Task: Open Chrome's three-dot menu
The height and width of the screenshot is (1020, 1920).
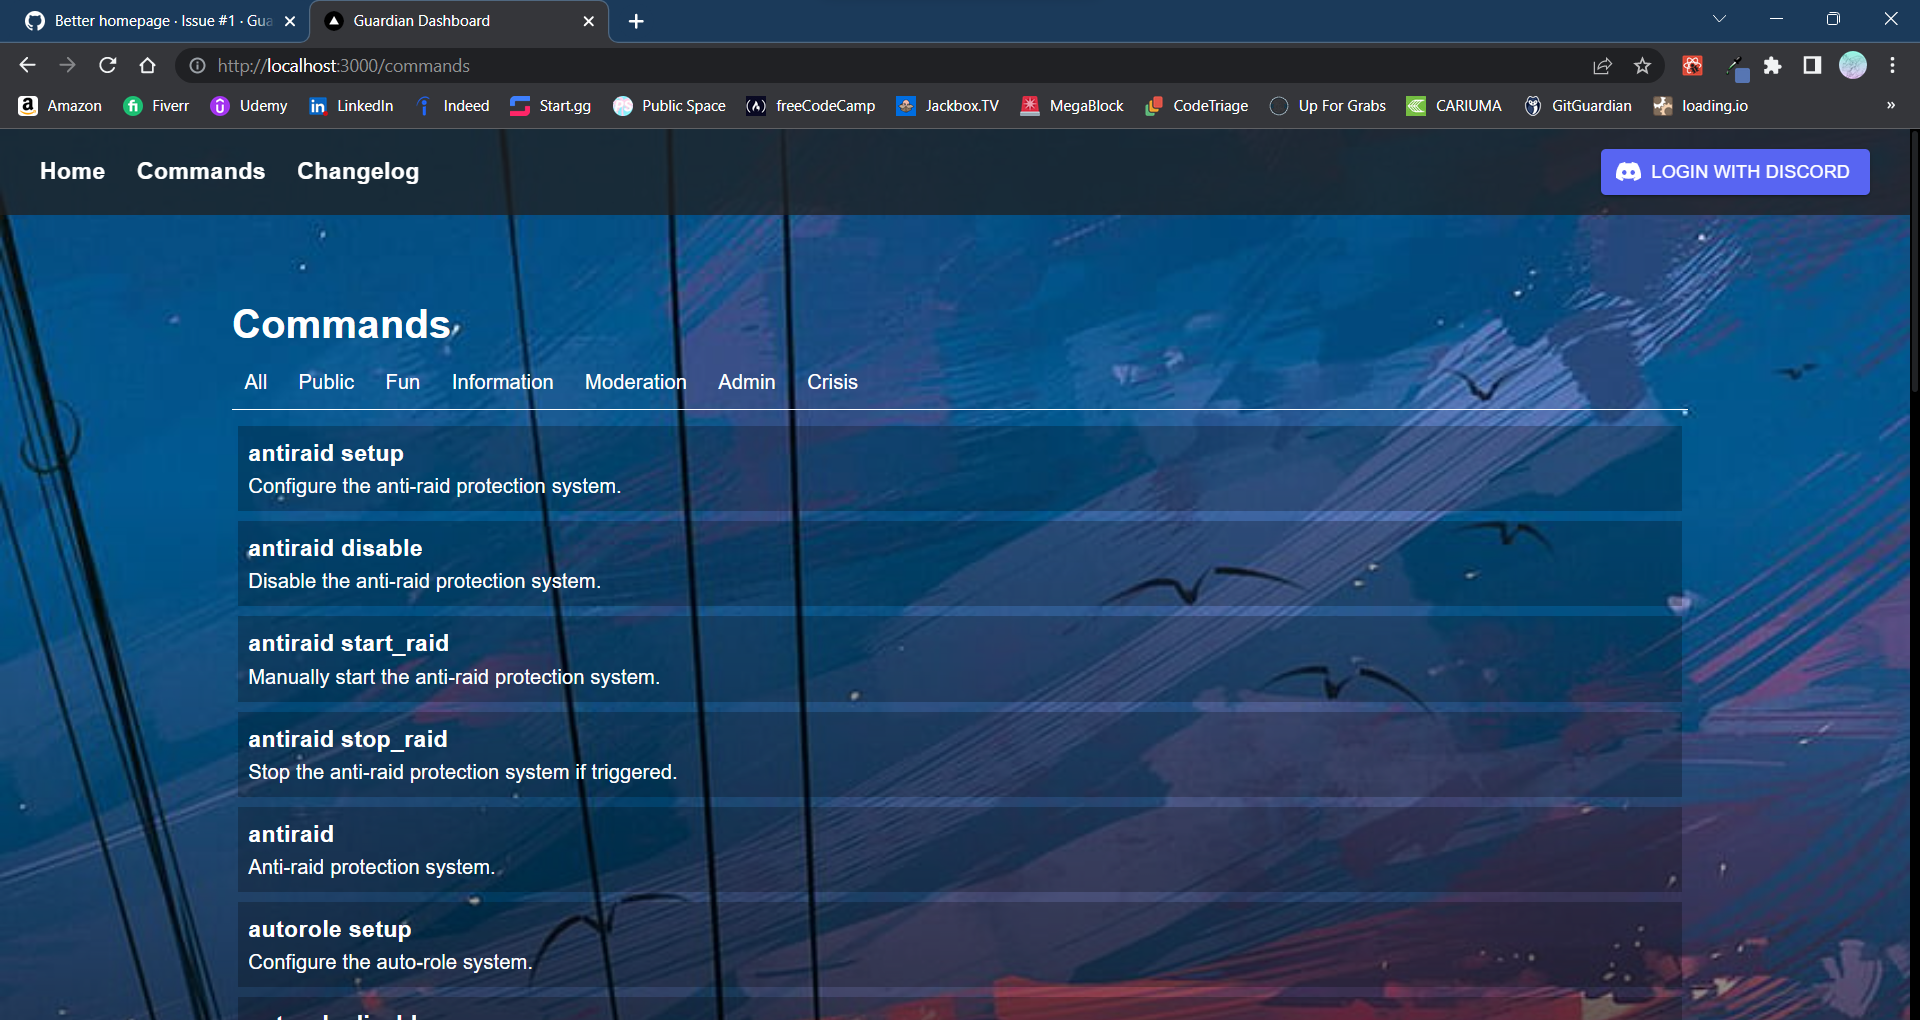Action: click(x=1892, y=66)
